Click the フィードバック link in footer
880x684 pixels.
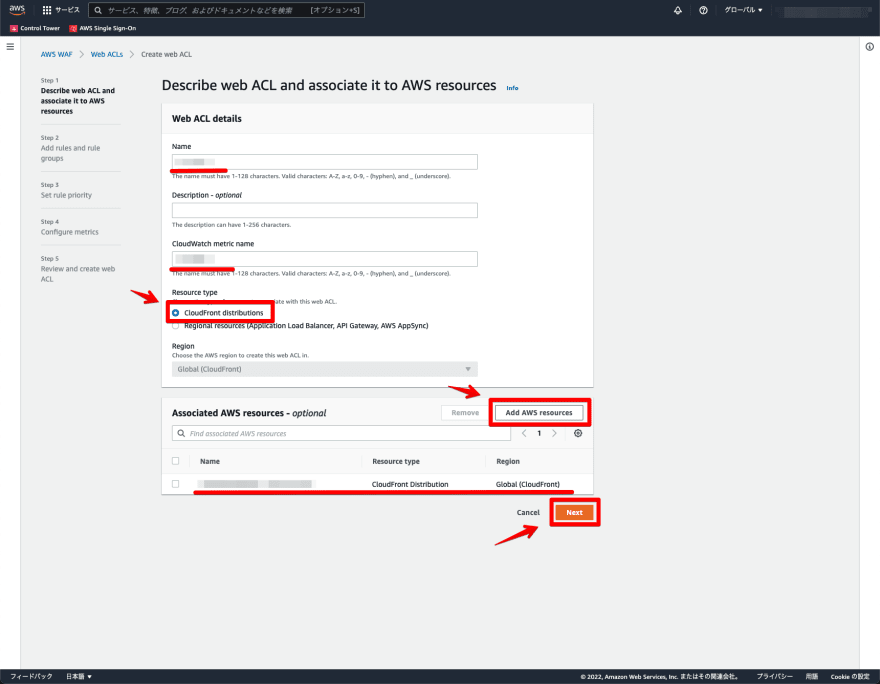pyautogui.click(x=31, y=676)
